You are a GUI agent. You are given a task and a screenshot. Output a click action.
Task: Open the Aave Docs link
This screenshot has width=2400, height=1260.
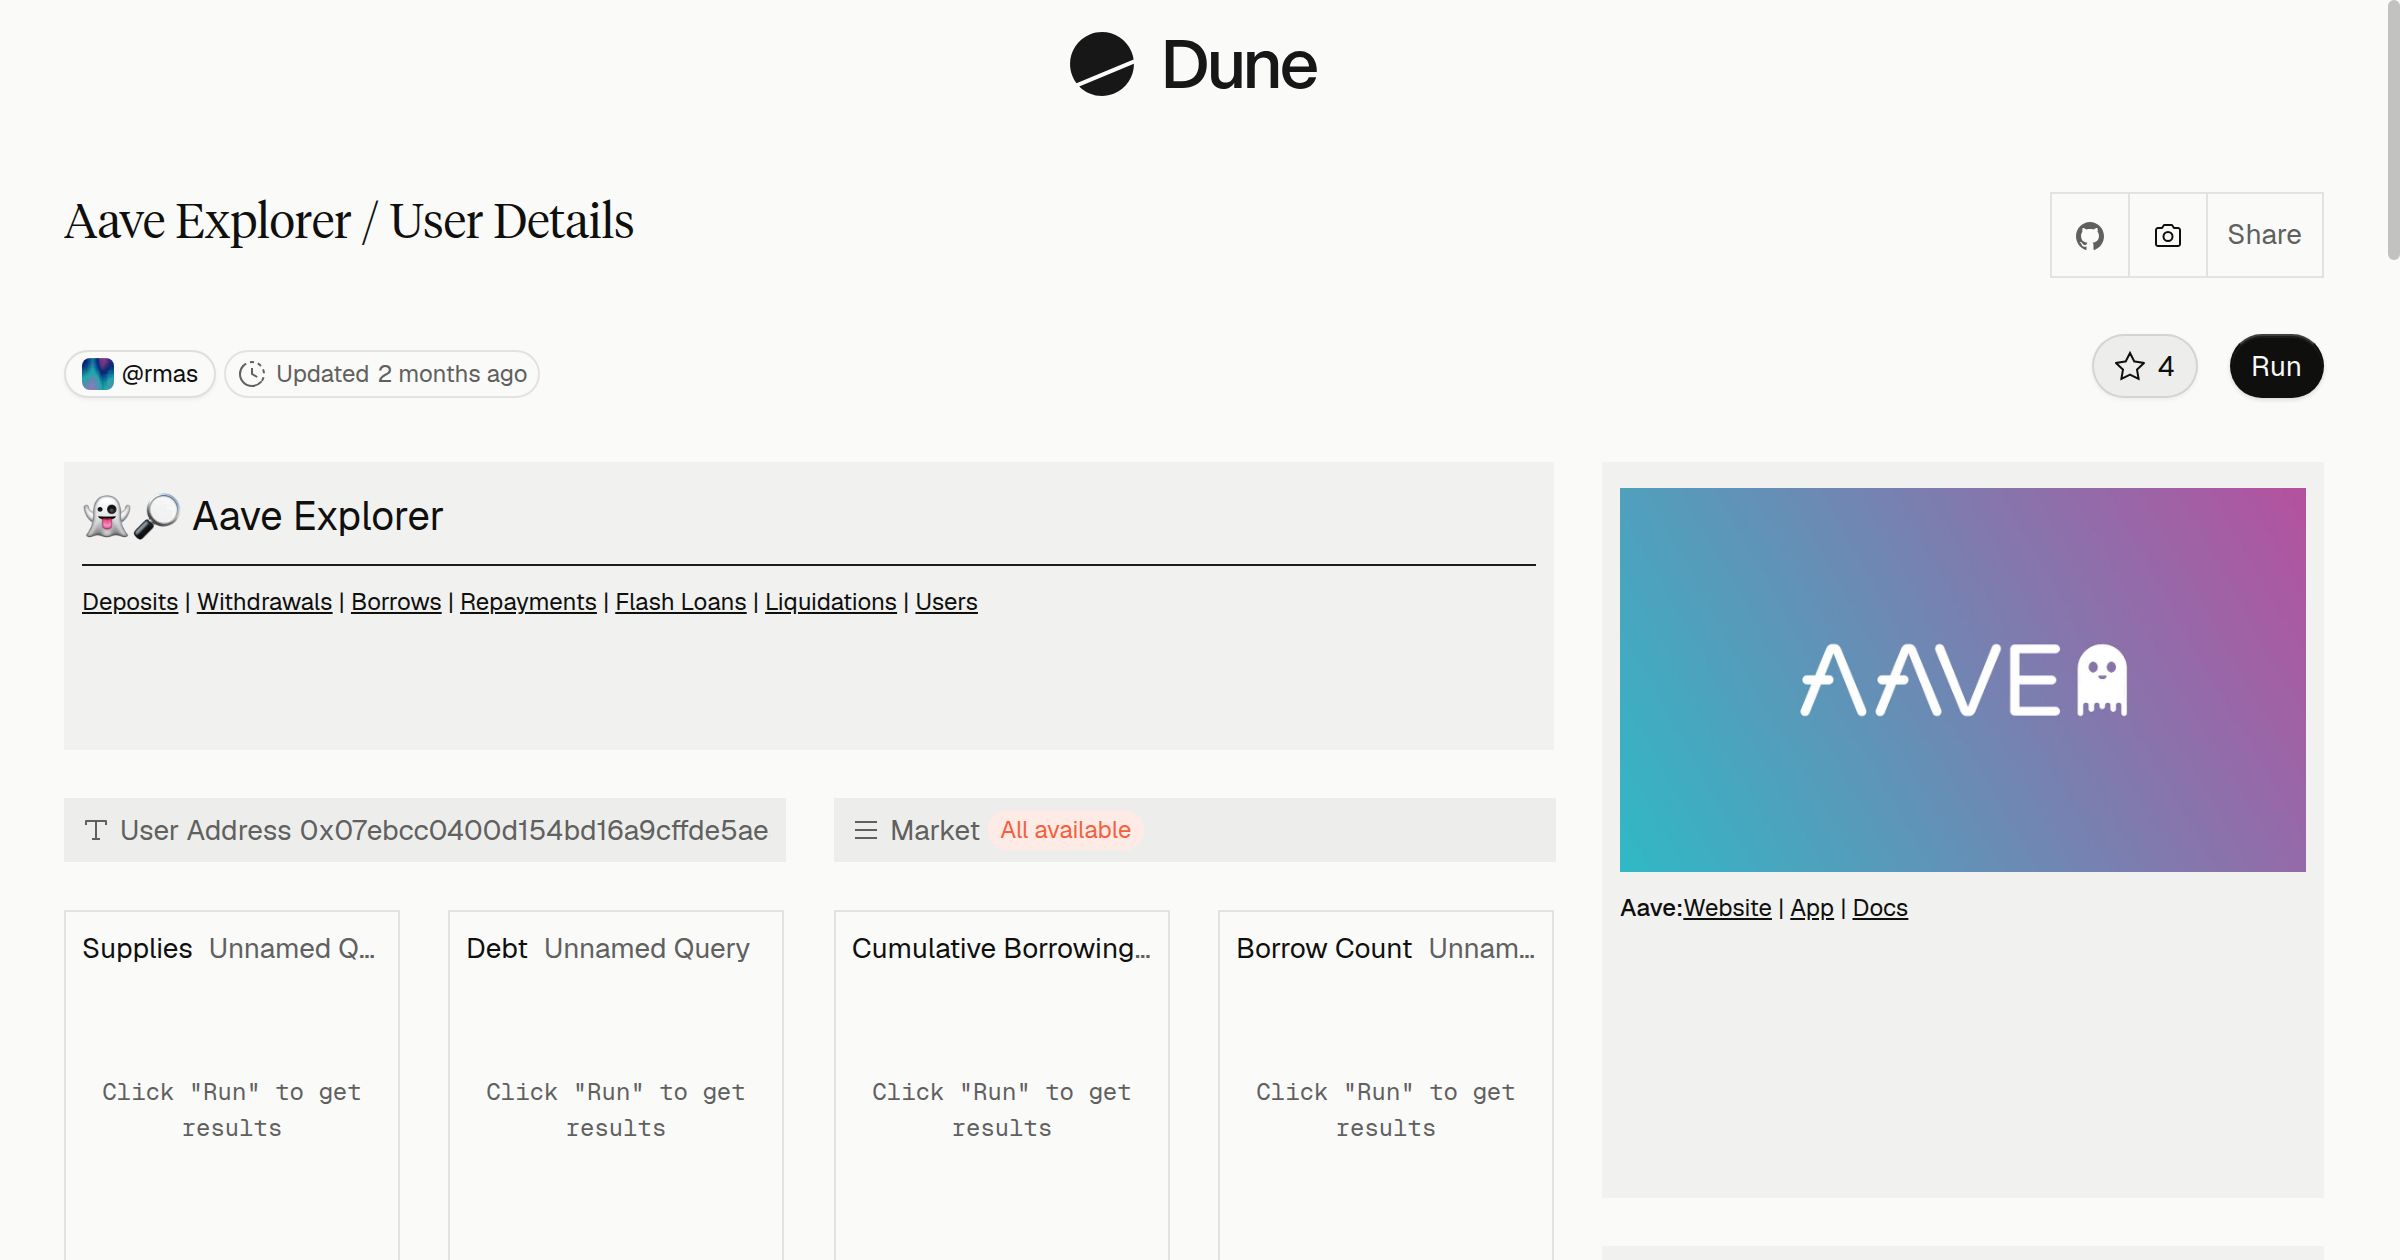[1880, 908]
